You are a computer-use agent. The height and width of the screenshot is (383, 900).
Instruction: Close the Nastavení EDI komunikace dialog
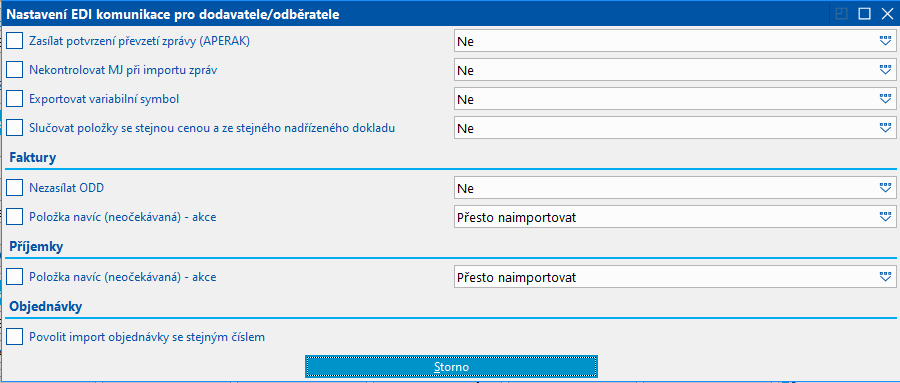[887, 14]
